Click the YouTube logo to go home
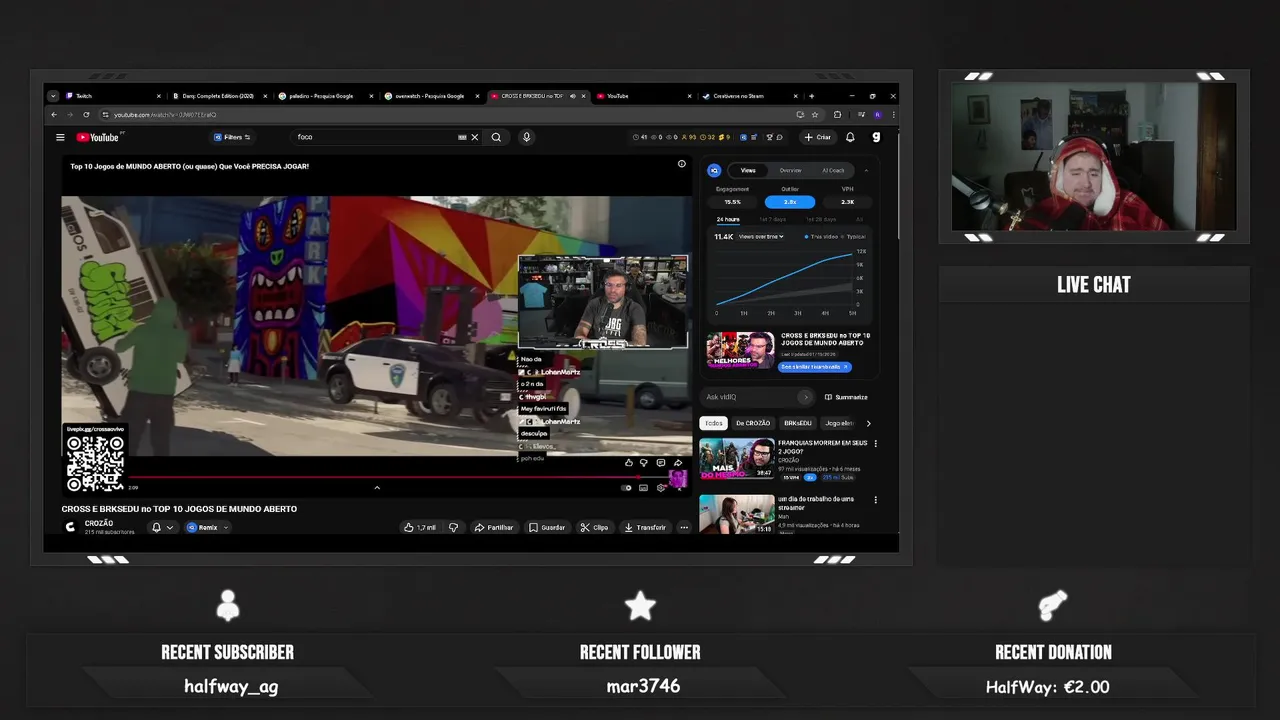Screen dimensions: 1280x720 click(98, 137)
